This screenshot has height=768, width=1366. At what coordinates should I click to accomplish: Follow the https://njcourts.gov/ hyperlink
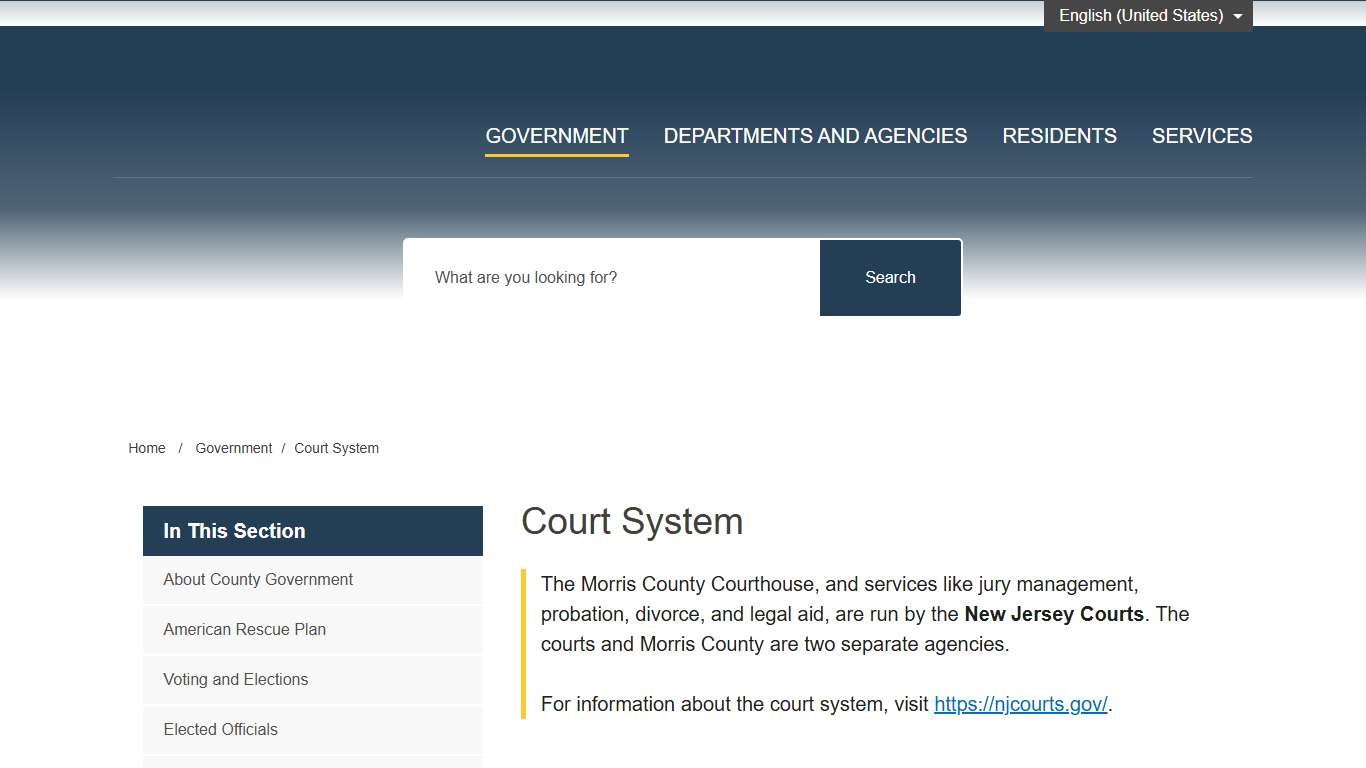1020,704
